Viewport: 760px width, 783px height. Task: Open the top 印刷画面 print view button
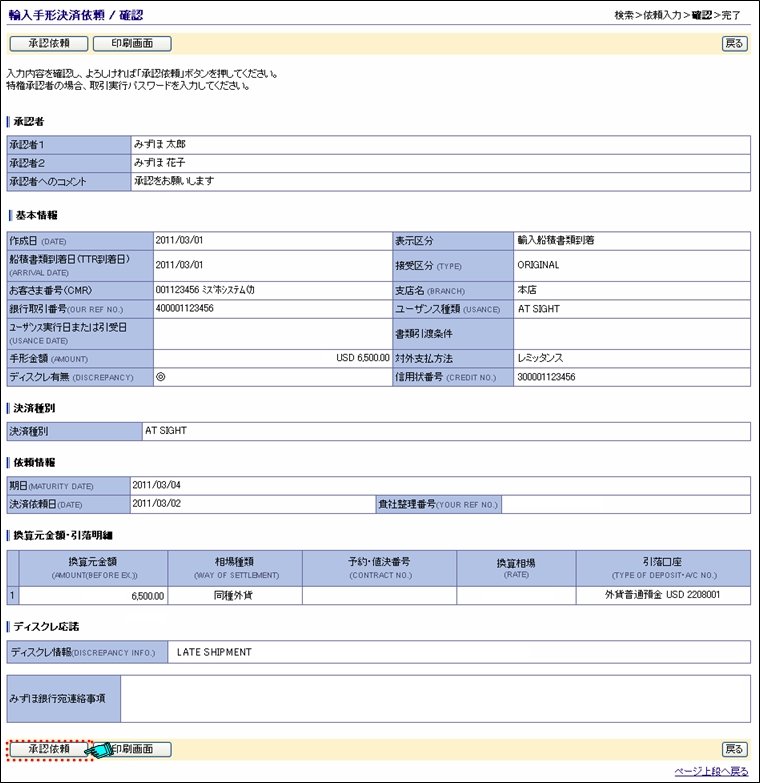[x=132, y=43]
